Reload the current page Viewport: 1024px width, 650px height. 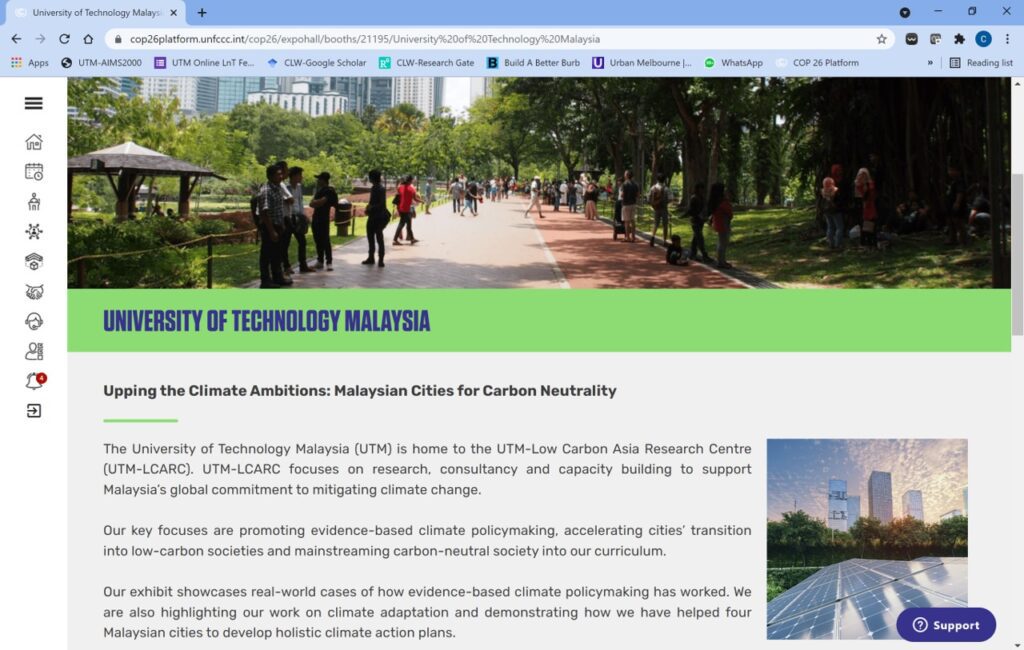tap(64, 39)
